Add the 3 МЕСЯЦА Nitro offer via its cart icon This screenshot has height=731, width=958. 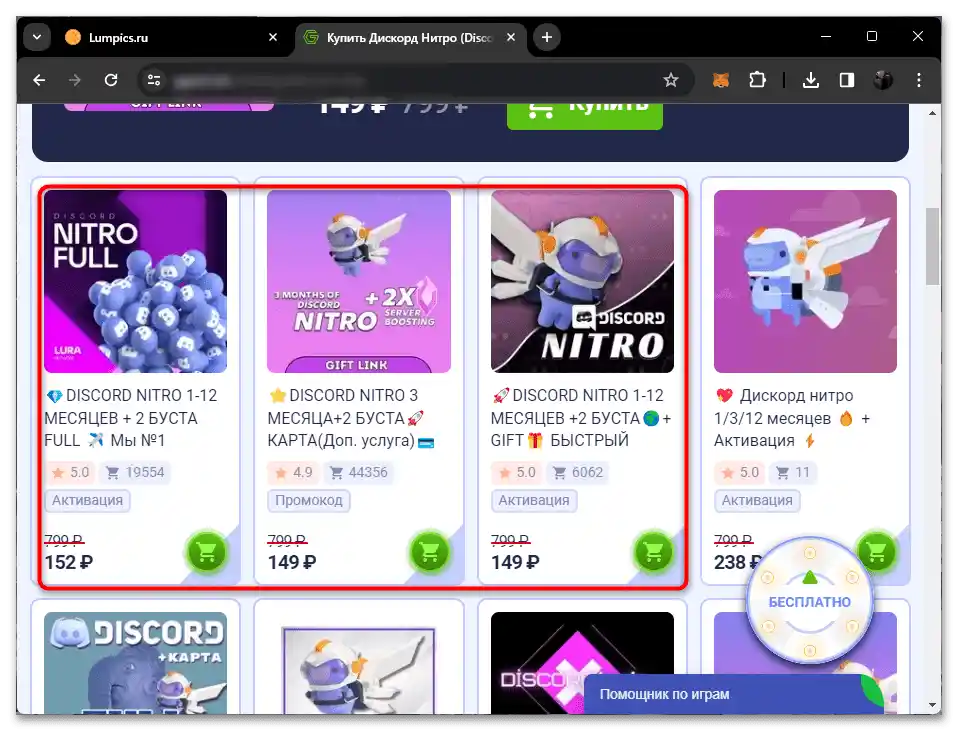pos(430,551)
